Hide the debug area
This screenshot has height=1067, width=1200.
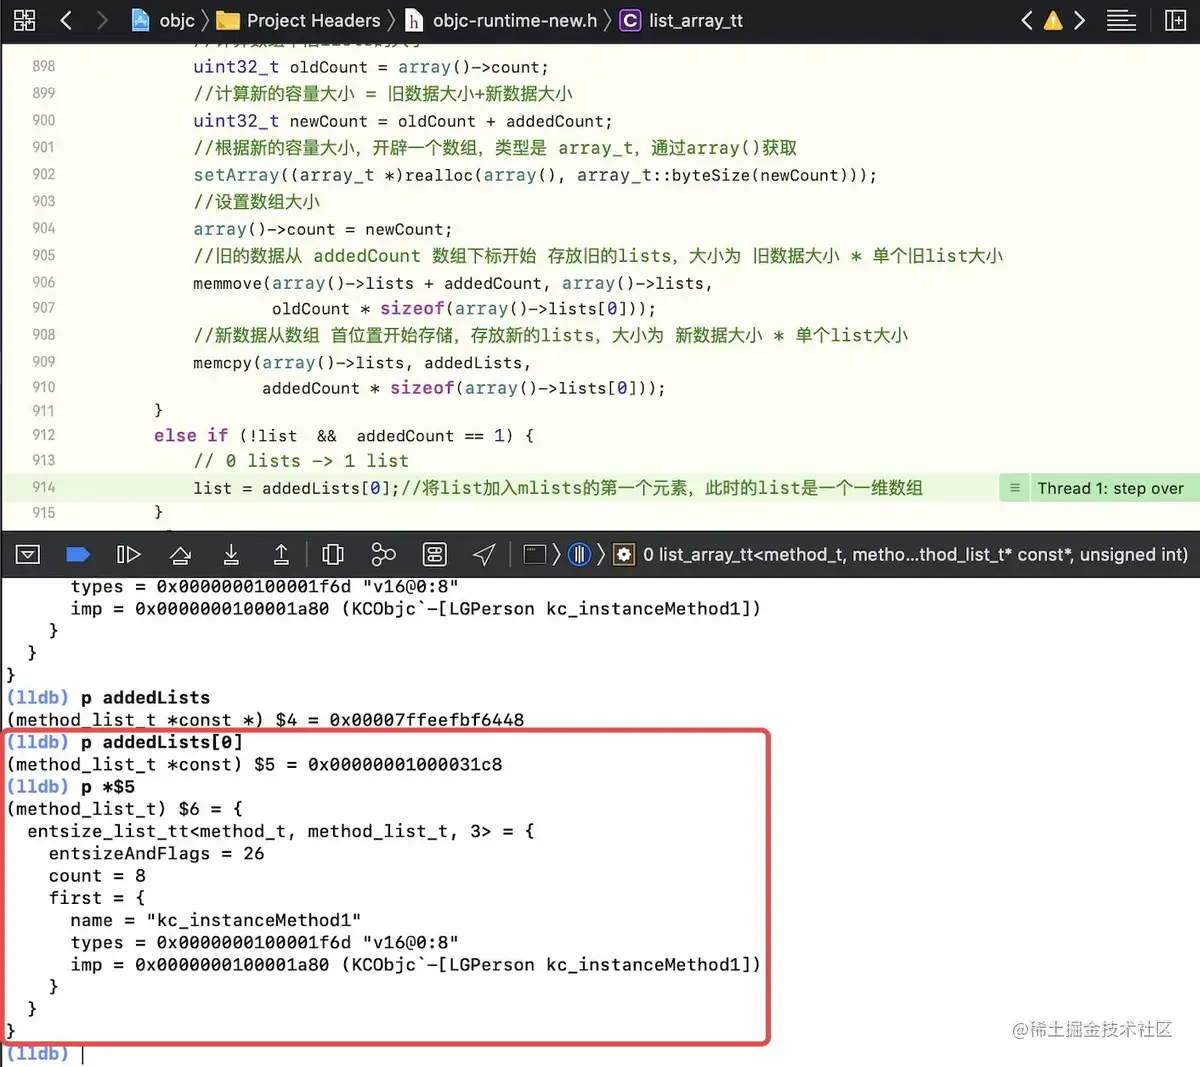point(28,554)
